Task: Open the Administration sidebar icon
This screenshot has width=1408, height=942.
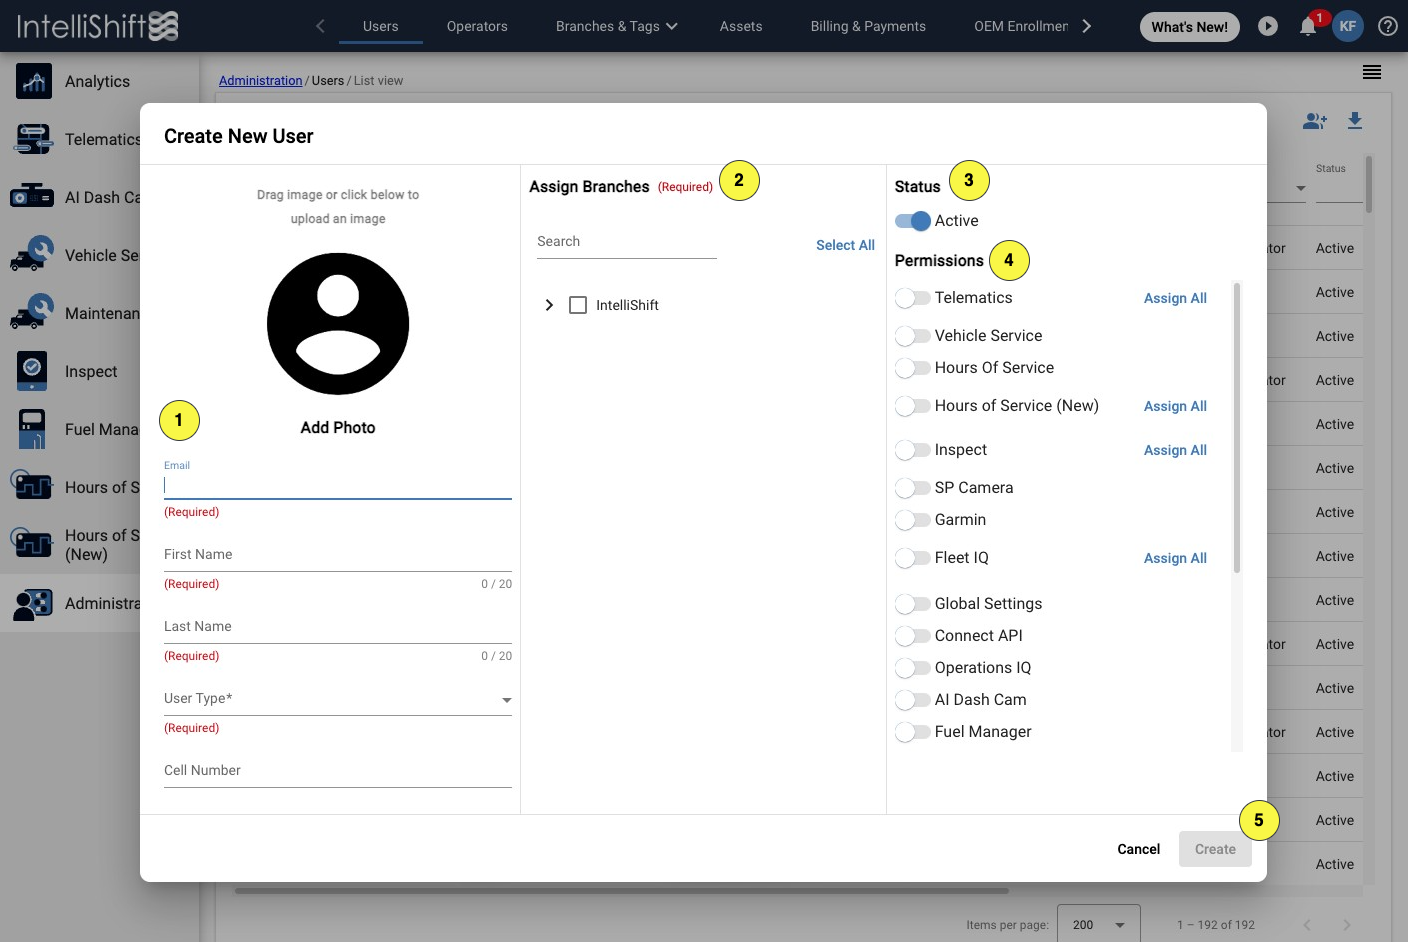Action: click(x=32, y=603)
